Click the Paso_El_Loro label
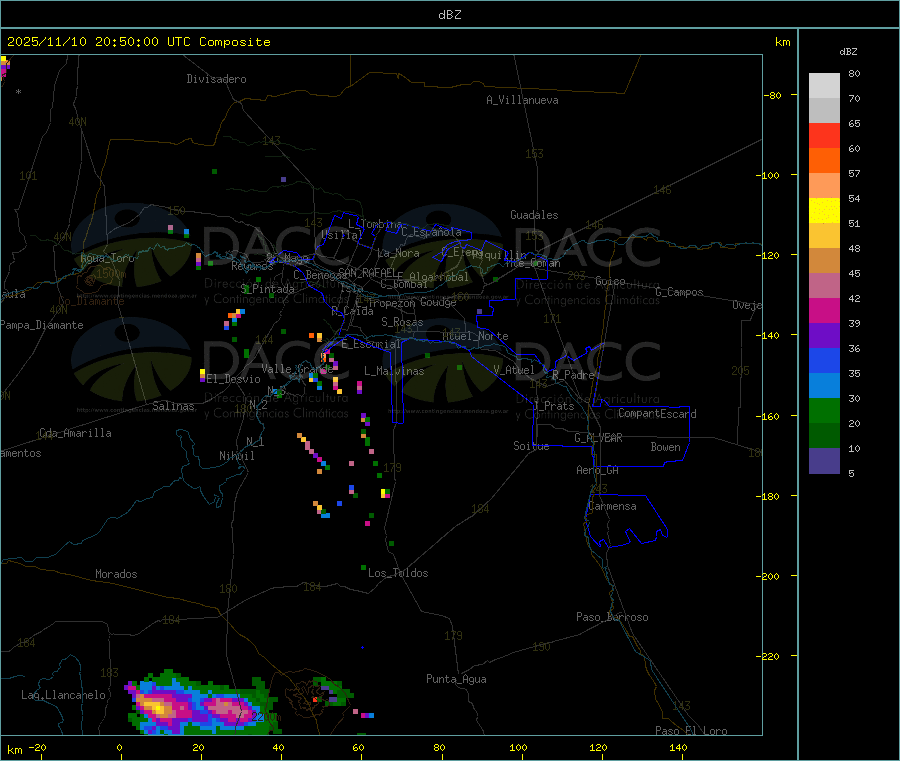 pos(692,731)
